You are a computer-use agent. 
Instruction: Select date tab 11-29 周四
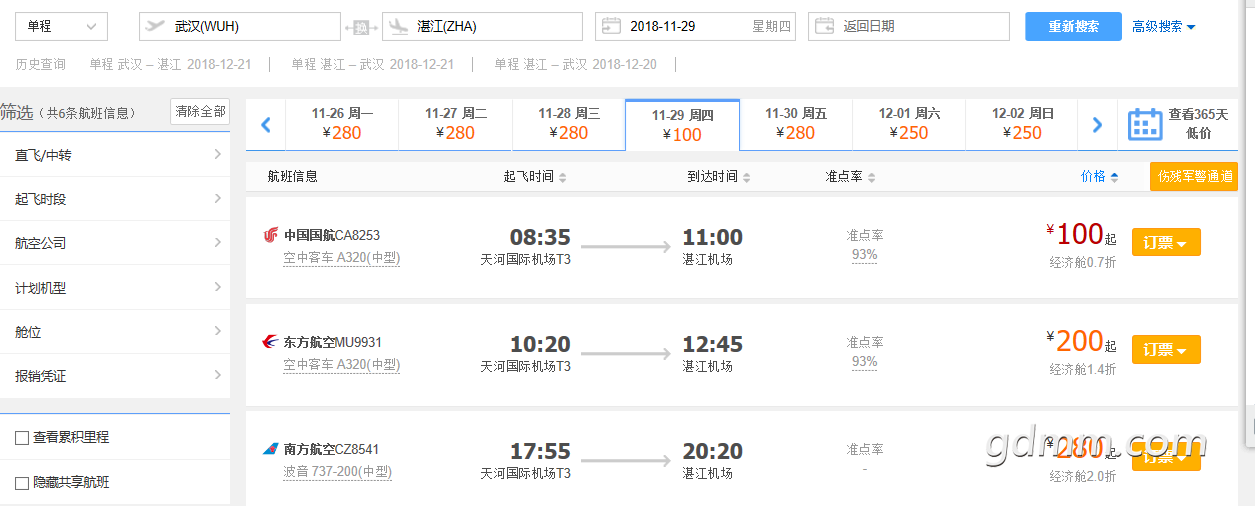pyautogui.click(x=682, y=125)
